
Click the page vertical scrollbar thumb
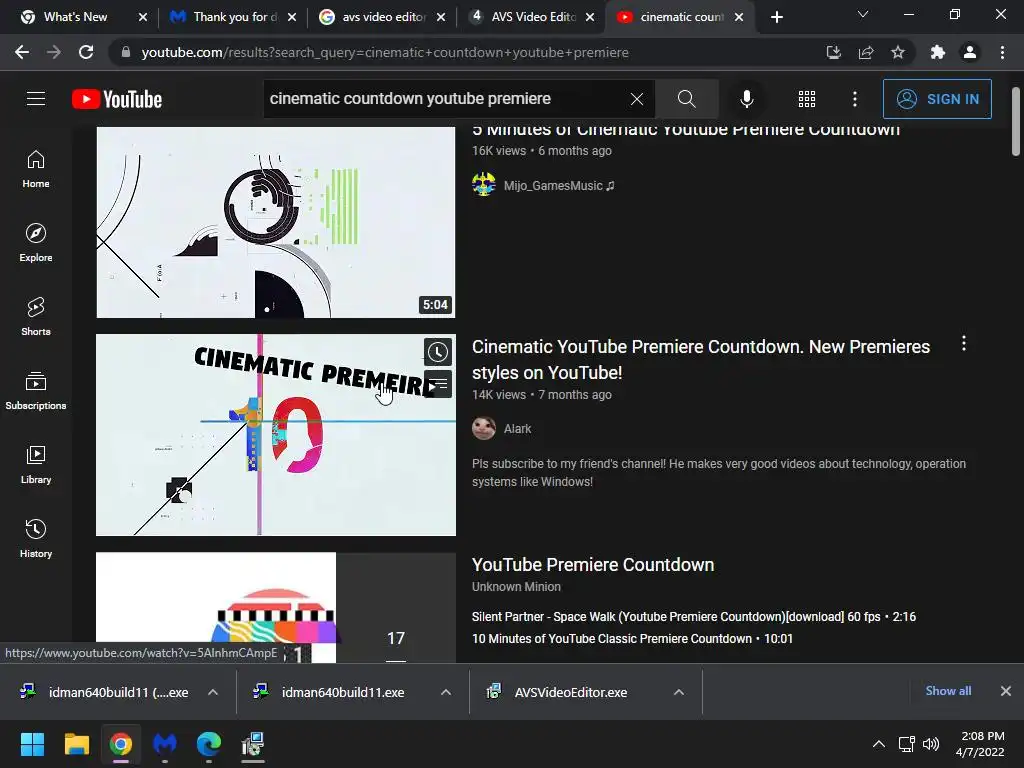click(x=1016, y=121)
